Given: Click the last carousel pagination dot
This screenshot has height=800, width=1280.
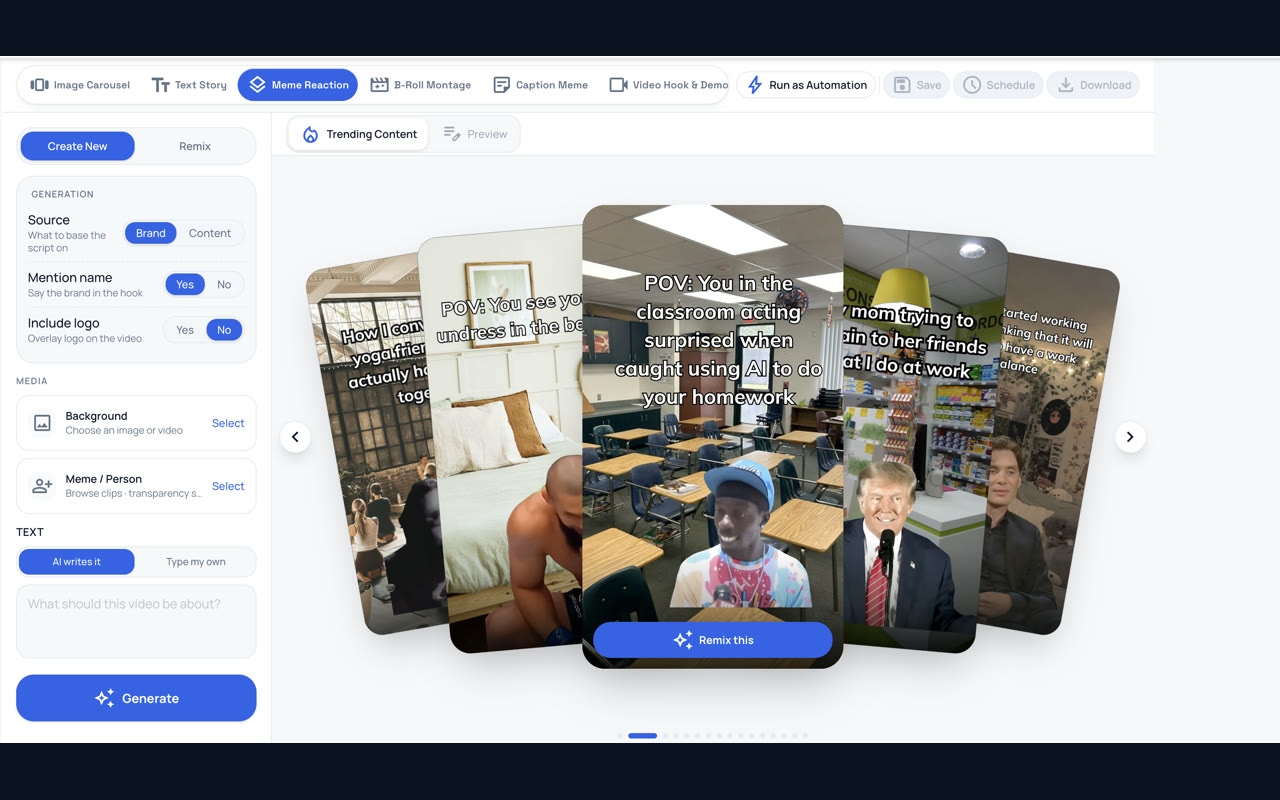Looking at the screenshot, I should (805, 736).
